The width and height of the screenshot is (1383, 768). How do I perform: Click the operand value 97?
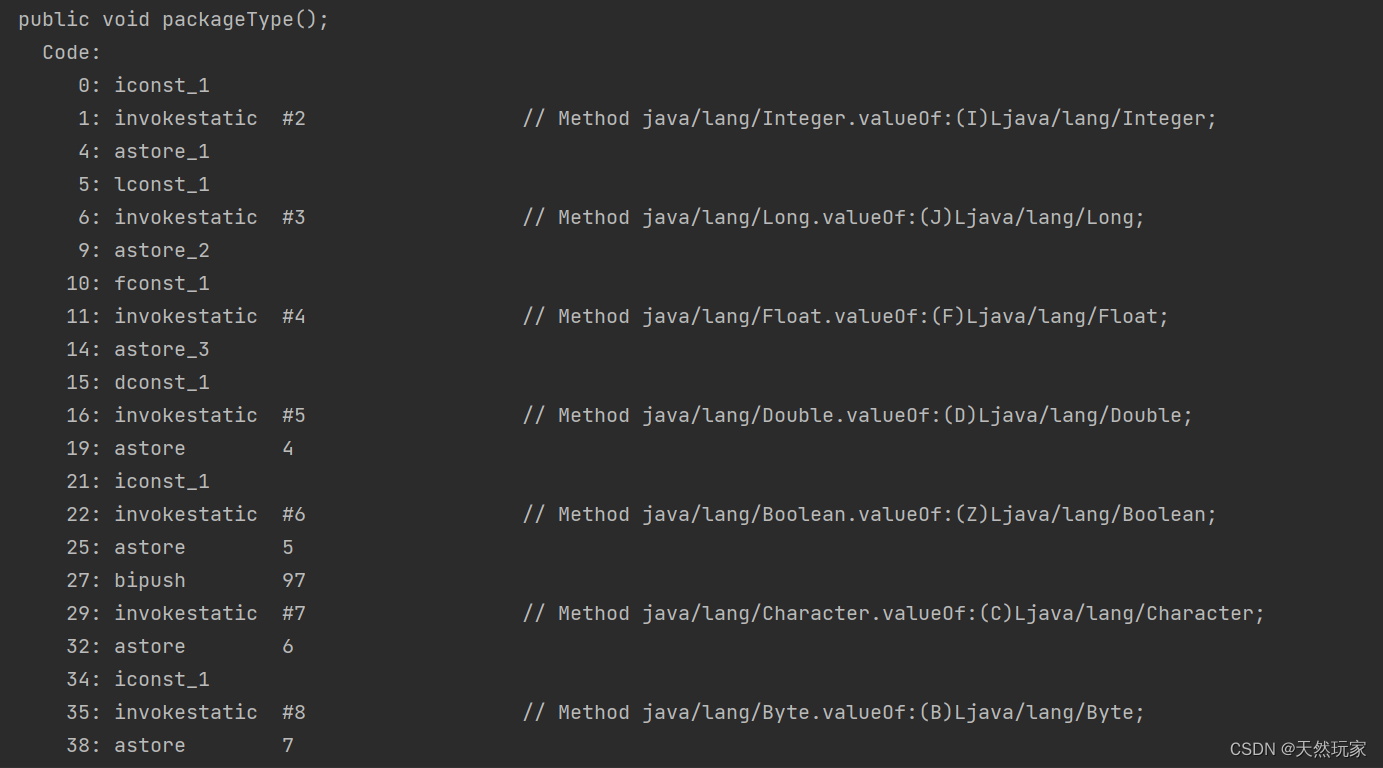pos(294,581)
